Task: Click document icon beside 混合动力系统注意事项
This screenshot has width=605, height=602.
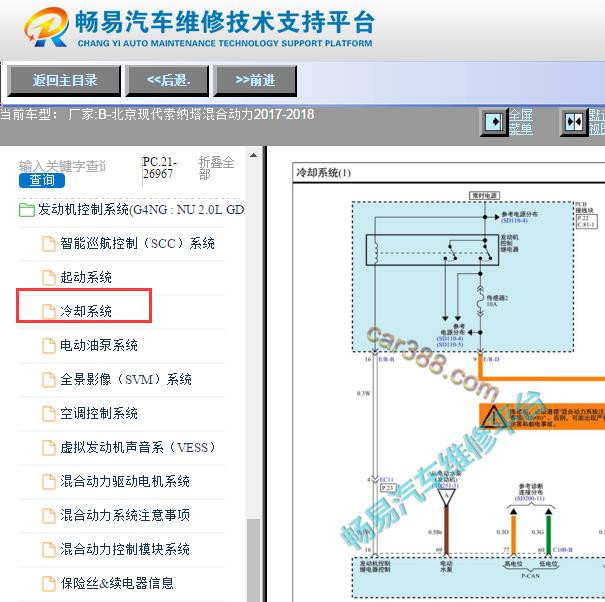Action: tap(49, 515)
